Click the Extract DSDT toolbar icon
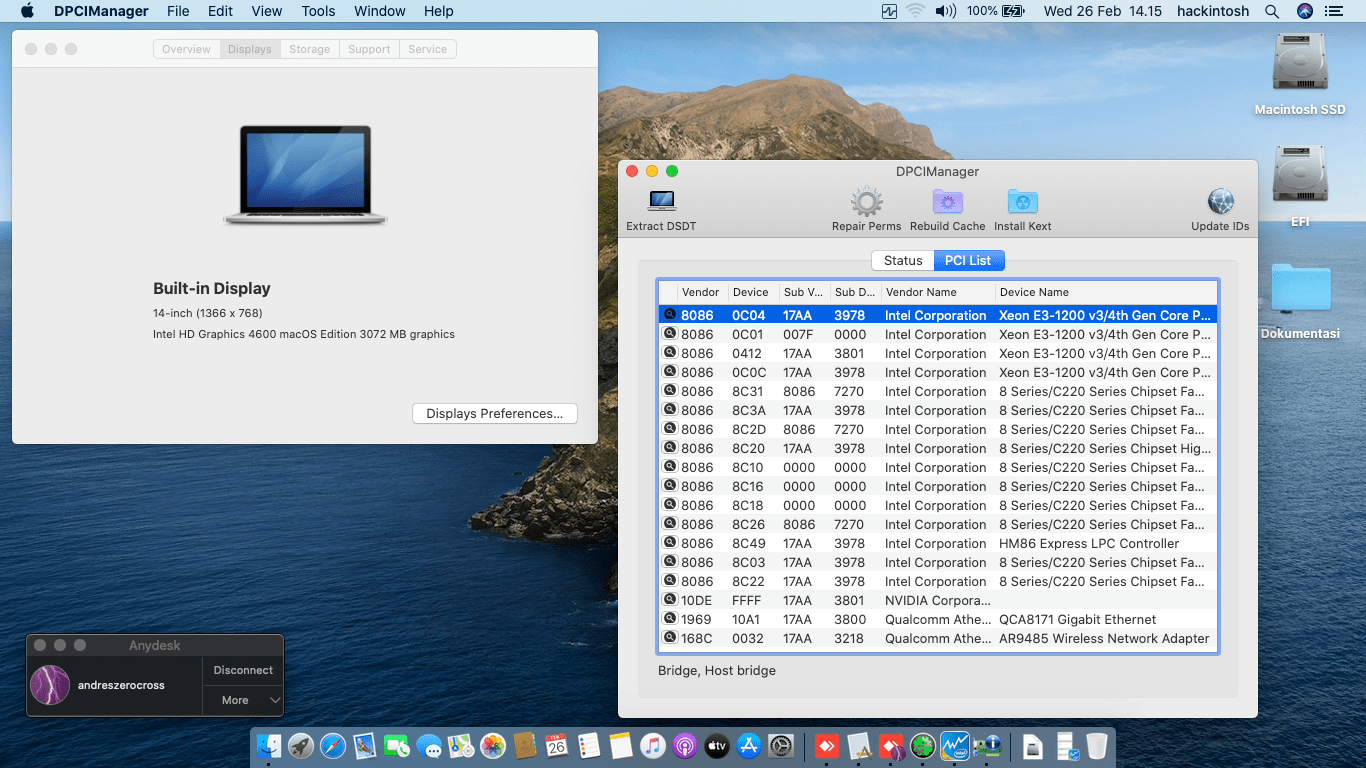1366x768 pixels. [661, 201]
